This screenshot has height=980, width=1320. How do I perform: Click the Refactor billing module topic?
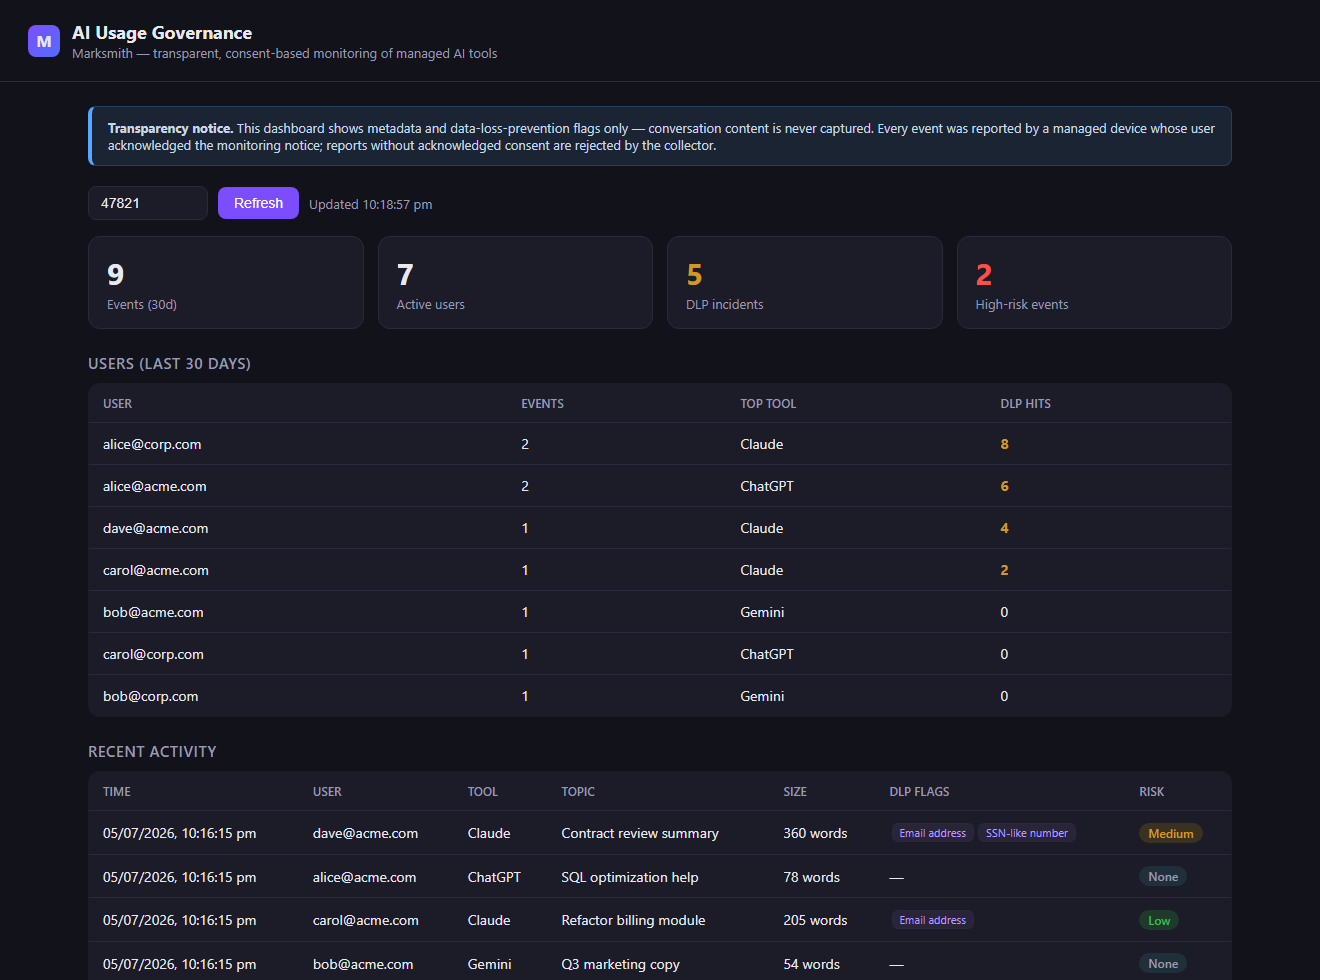[633, 920]
